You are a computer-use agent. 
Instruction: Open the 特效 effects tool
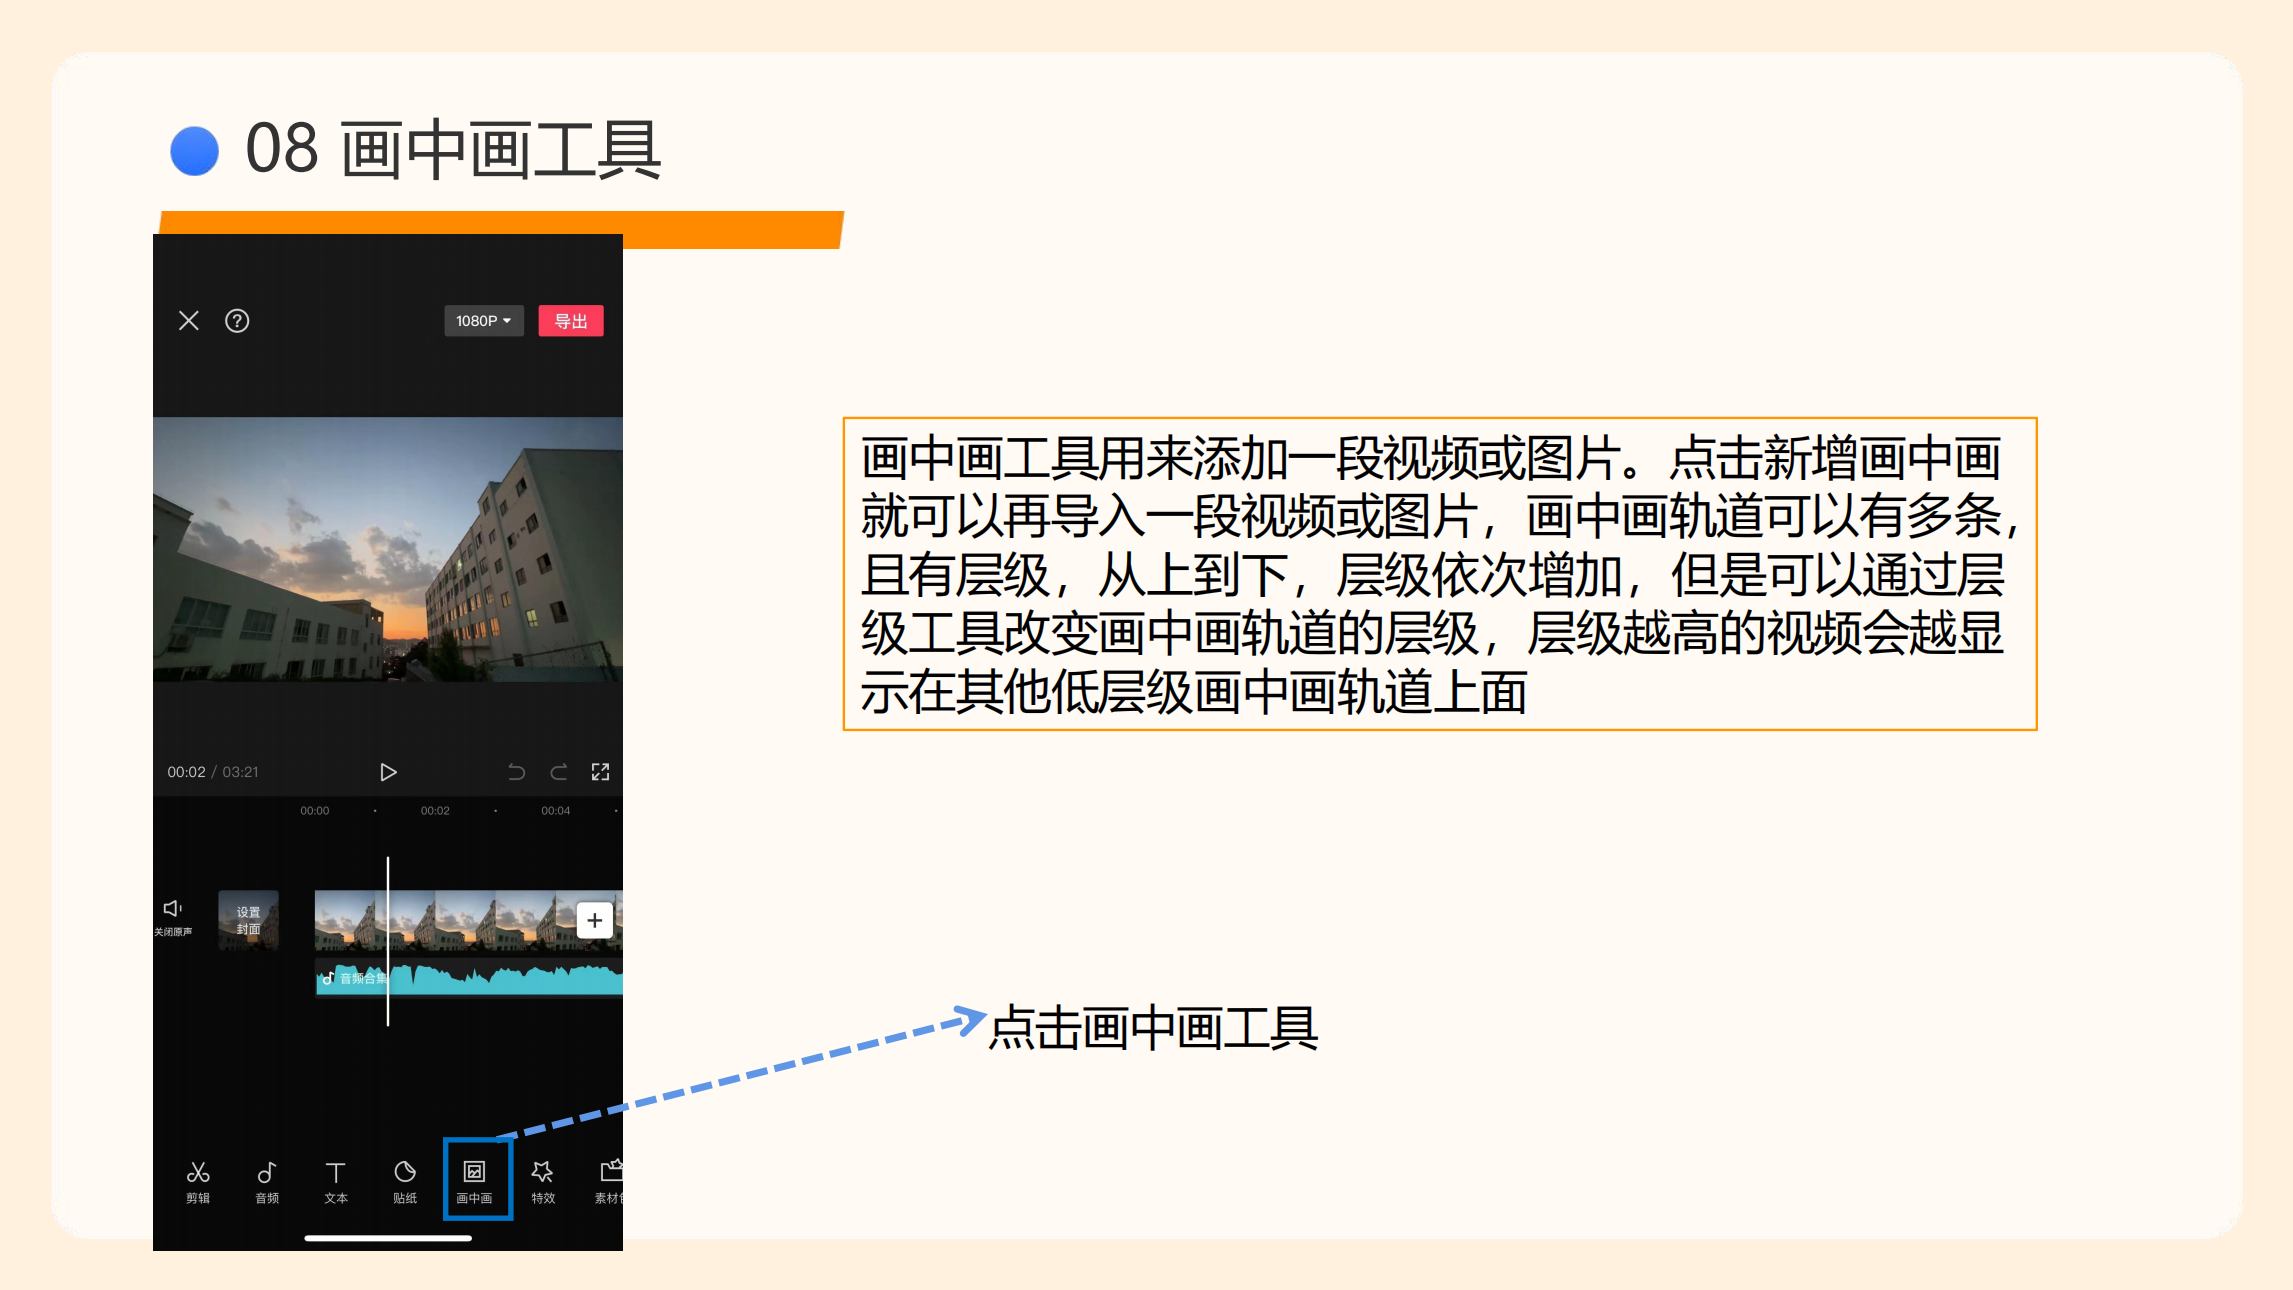[543, 1182]
